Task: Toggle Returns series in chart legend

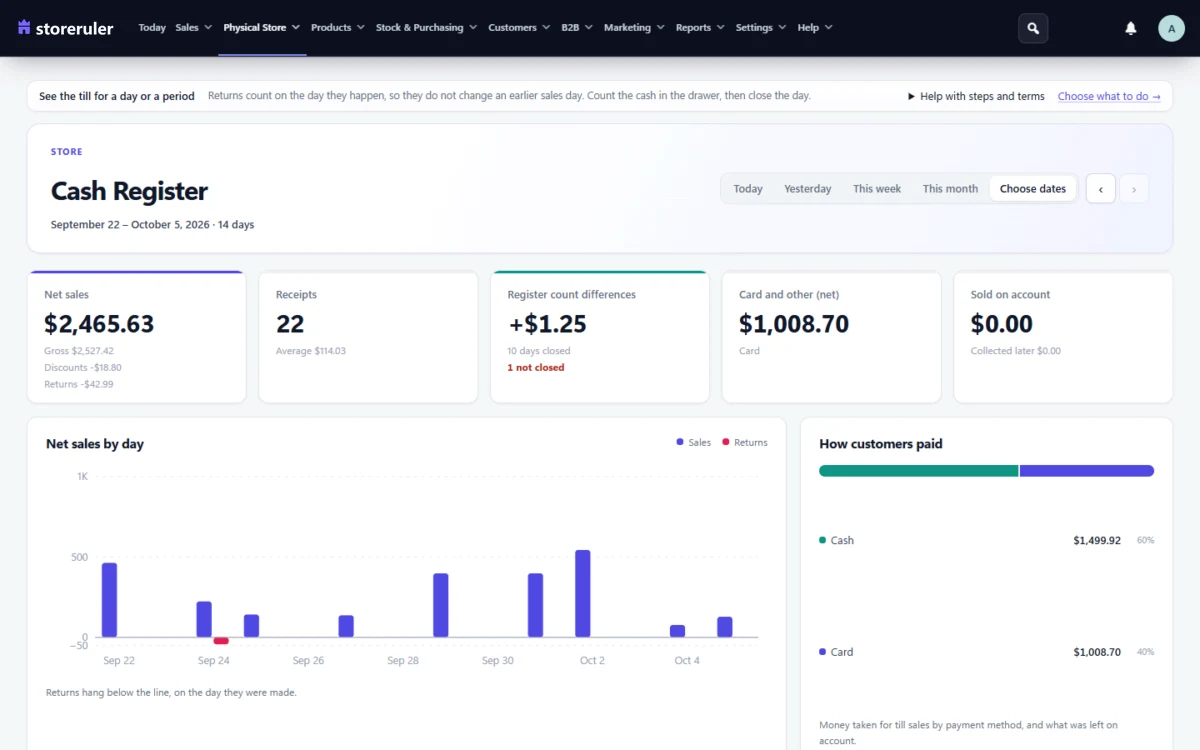Action: click(745, 442)
